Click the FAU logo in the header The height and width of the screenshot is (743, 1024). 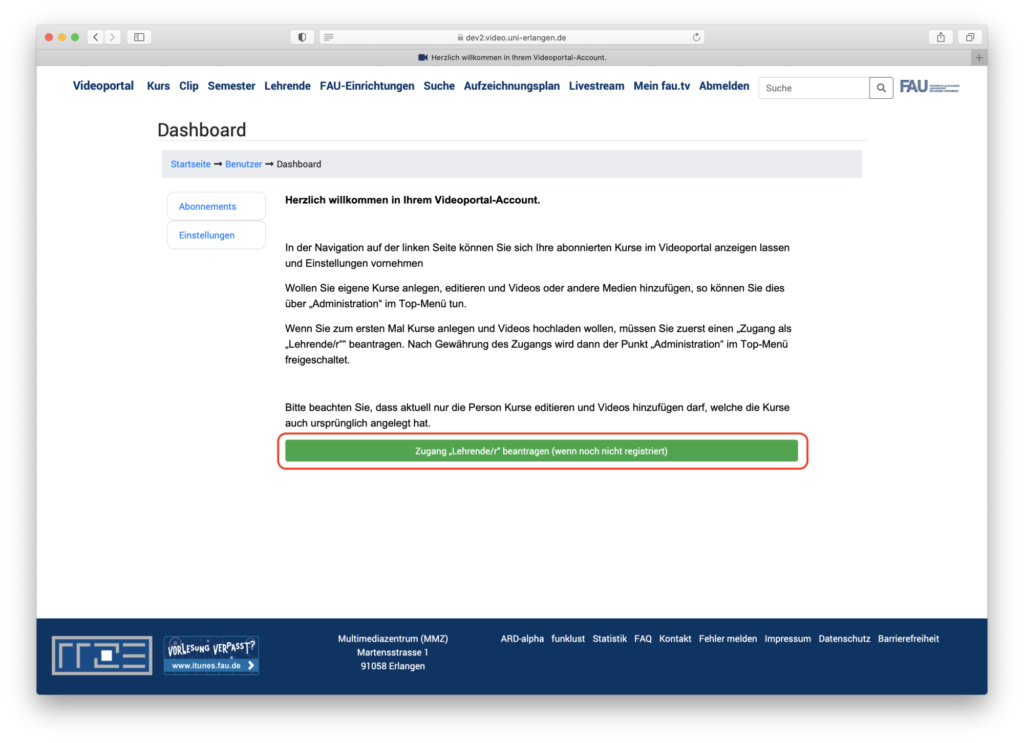pyautogui.click(x=929, y=87)
